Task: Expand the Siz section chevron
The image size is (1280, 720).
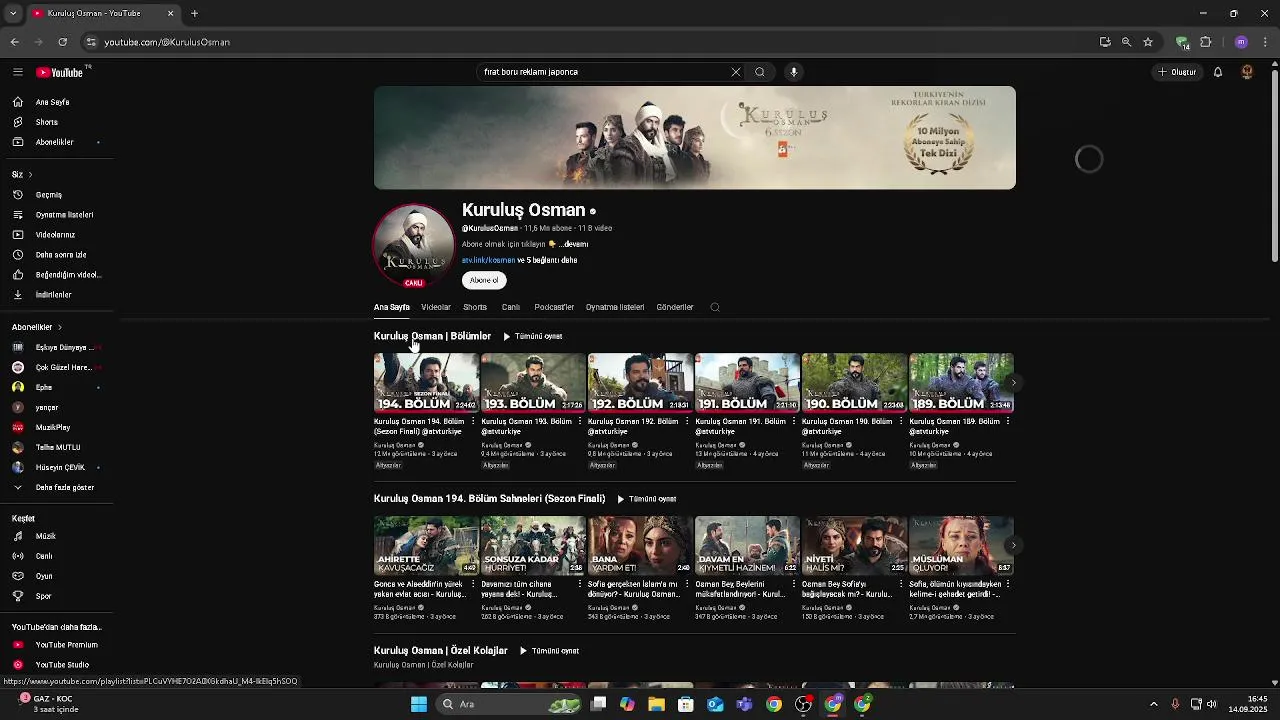Action: point(30,175)
